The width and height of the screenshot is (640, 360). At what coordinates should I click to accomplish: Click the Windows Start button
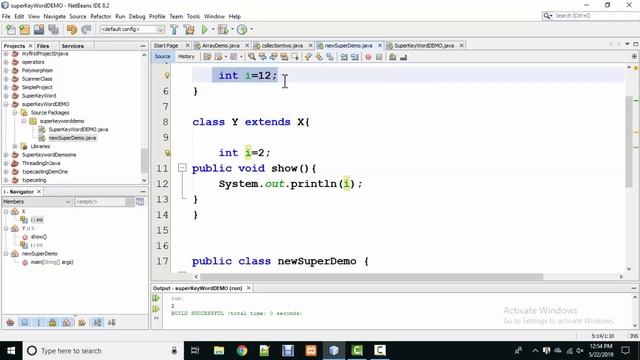[11, 351]
